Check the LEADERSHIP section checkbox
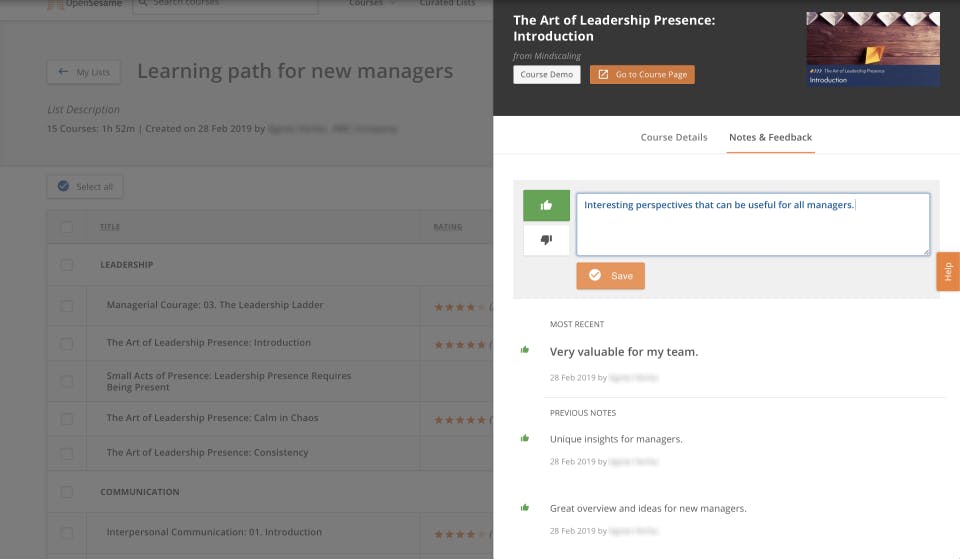 [67, 265]
